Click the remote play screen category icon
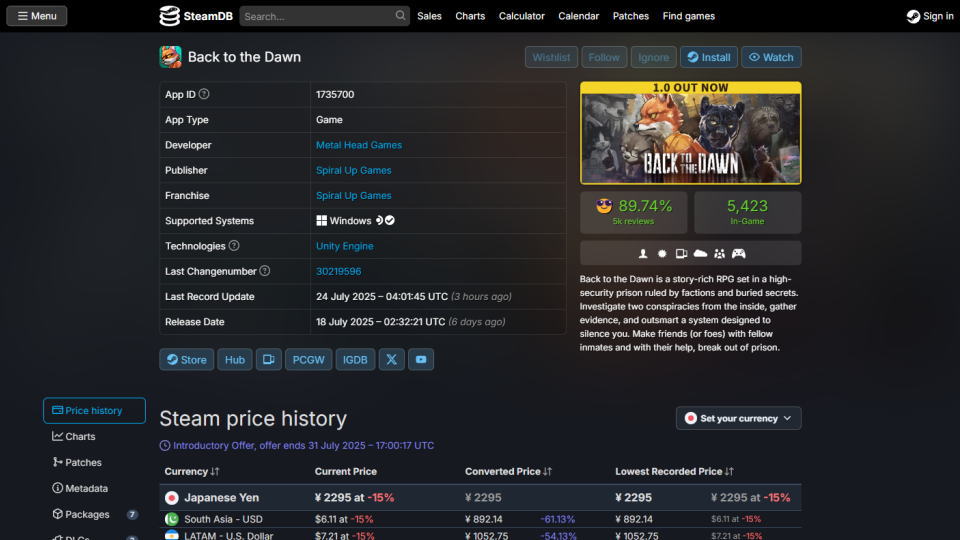The image size is (960, 540). tap(681, 253)
